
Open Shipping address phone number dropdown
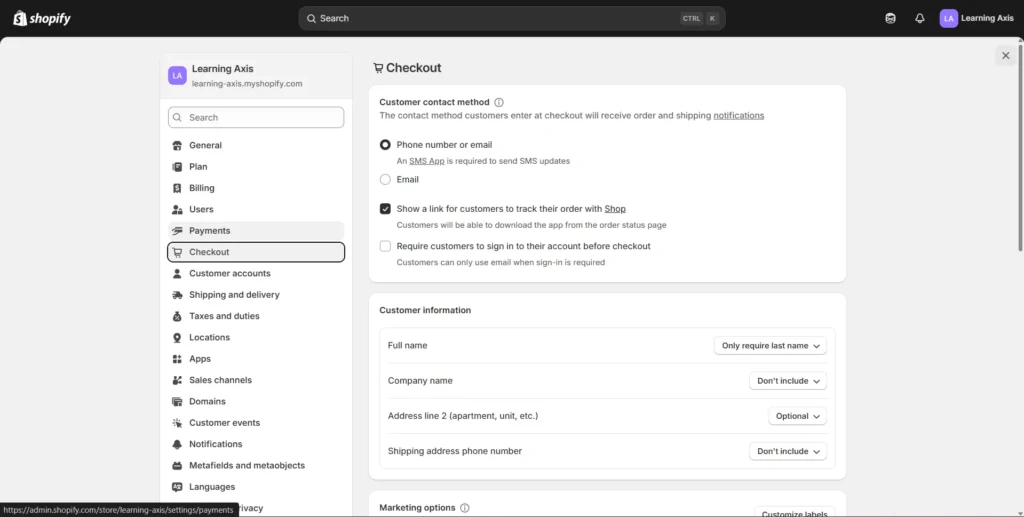pyautogui.click(x=788, y=452)
